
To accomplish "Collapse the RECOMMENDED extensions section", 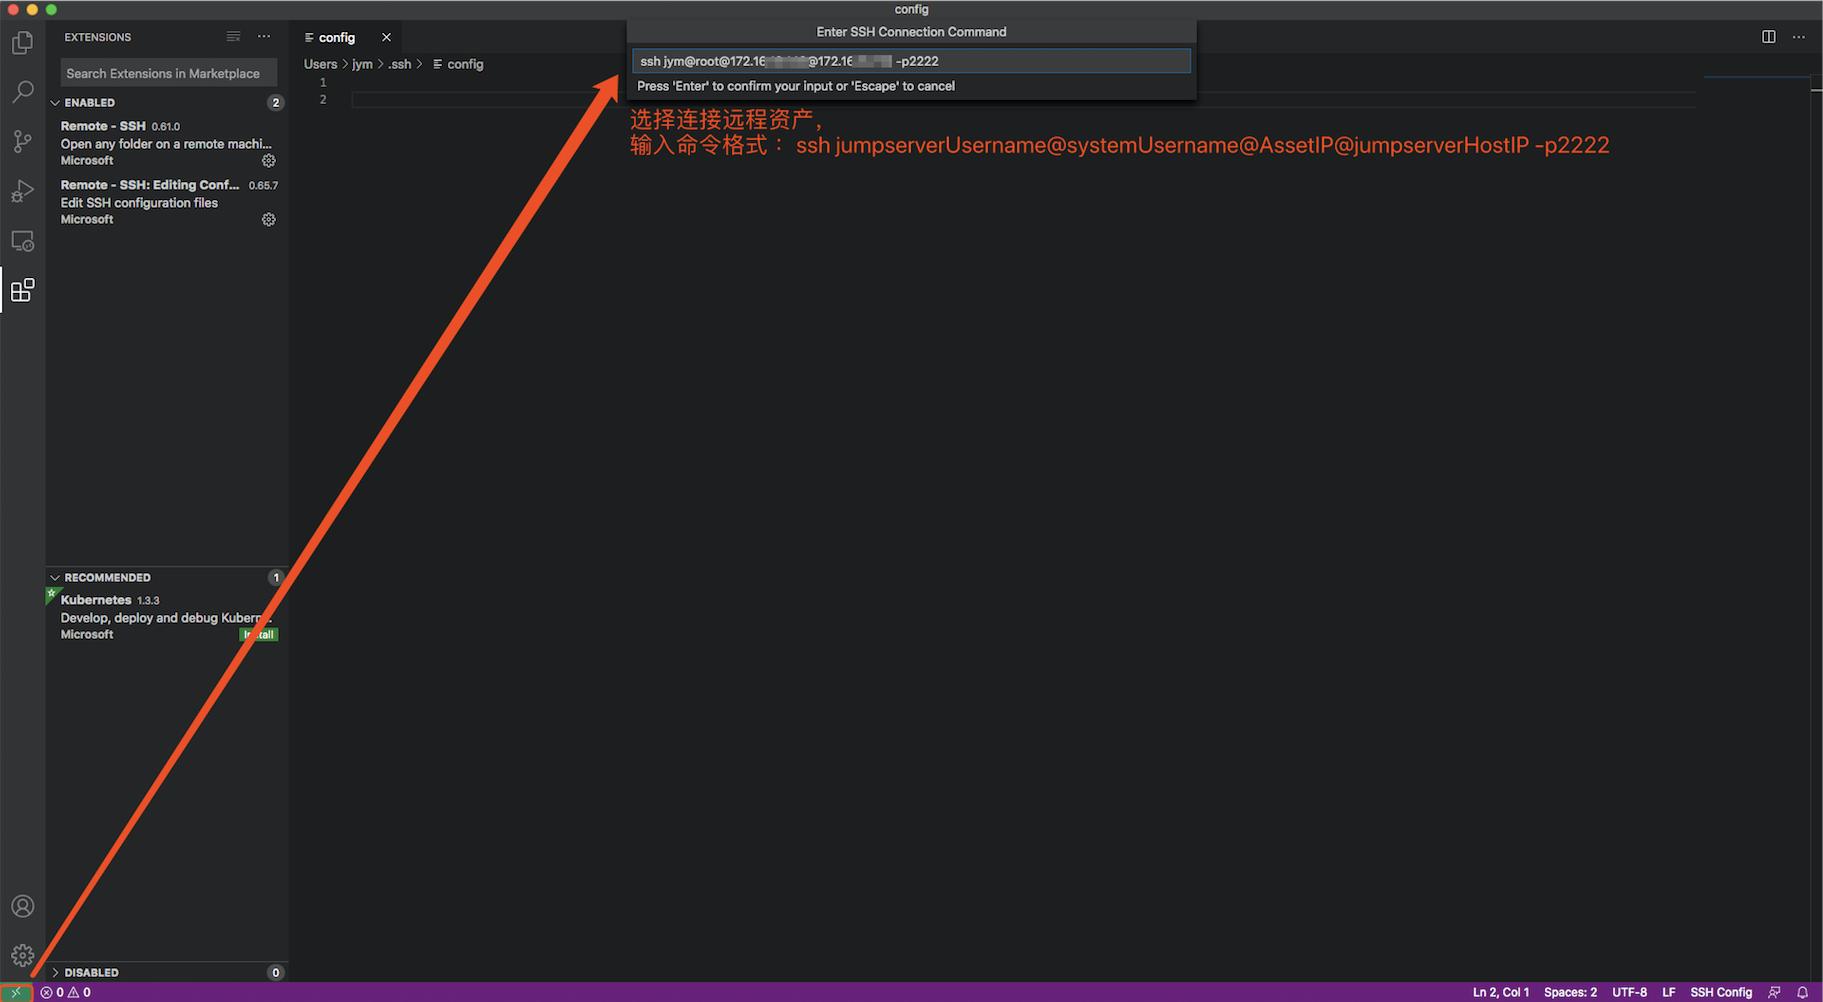I will click(56, 577).
